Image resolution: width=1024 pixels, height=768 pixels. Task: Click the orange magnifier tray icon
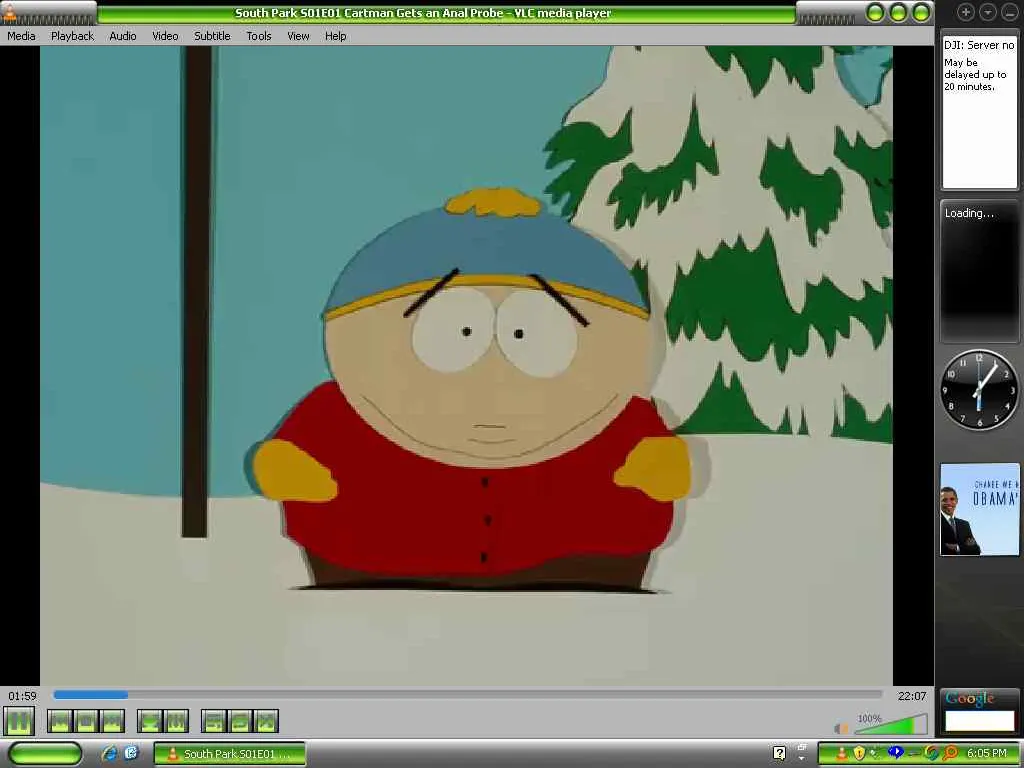click(x=949, y=754)
